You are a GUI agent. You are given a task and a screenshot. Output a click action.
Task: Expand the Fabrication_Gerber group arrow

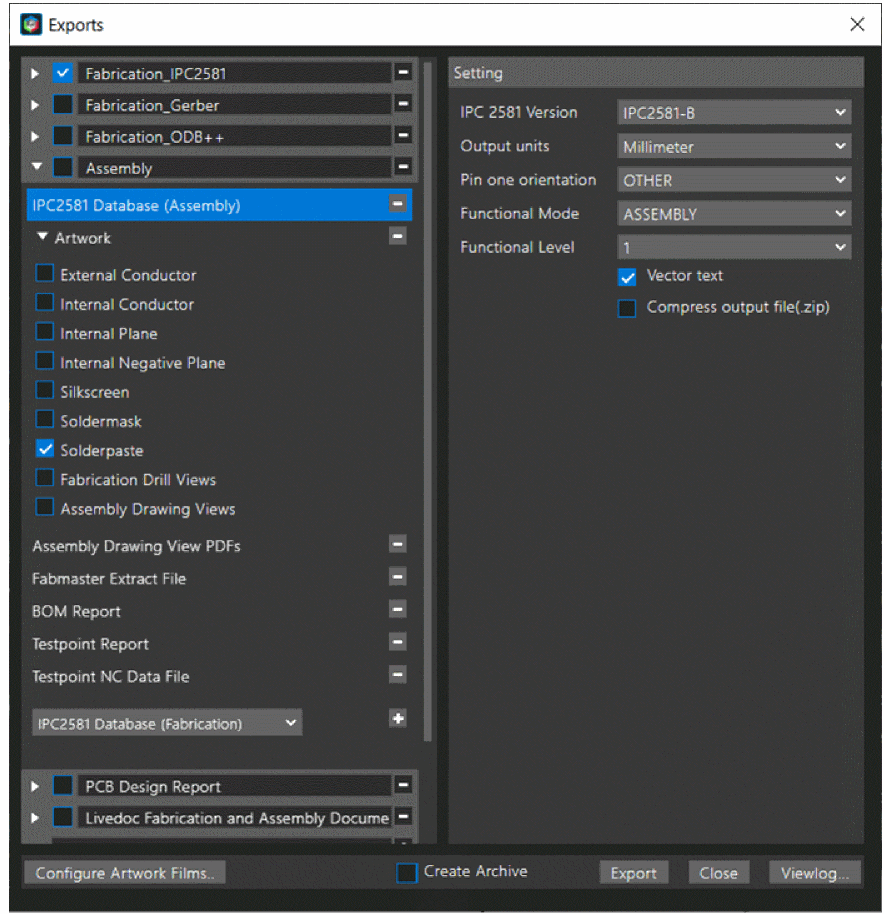[x=35, y=105]
